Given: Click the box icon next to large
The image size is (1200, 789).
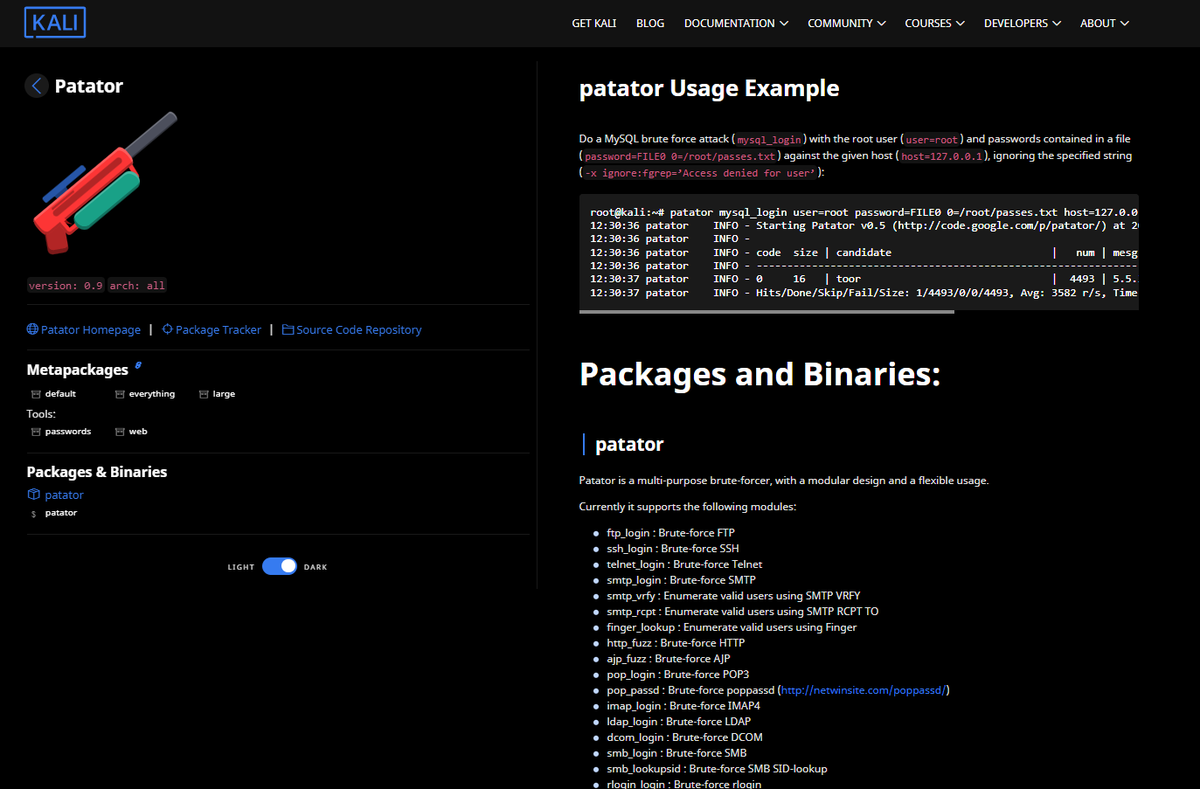Looking at the screenshot, I should coord(204,394).
